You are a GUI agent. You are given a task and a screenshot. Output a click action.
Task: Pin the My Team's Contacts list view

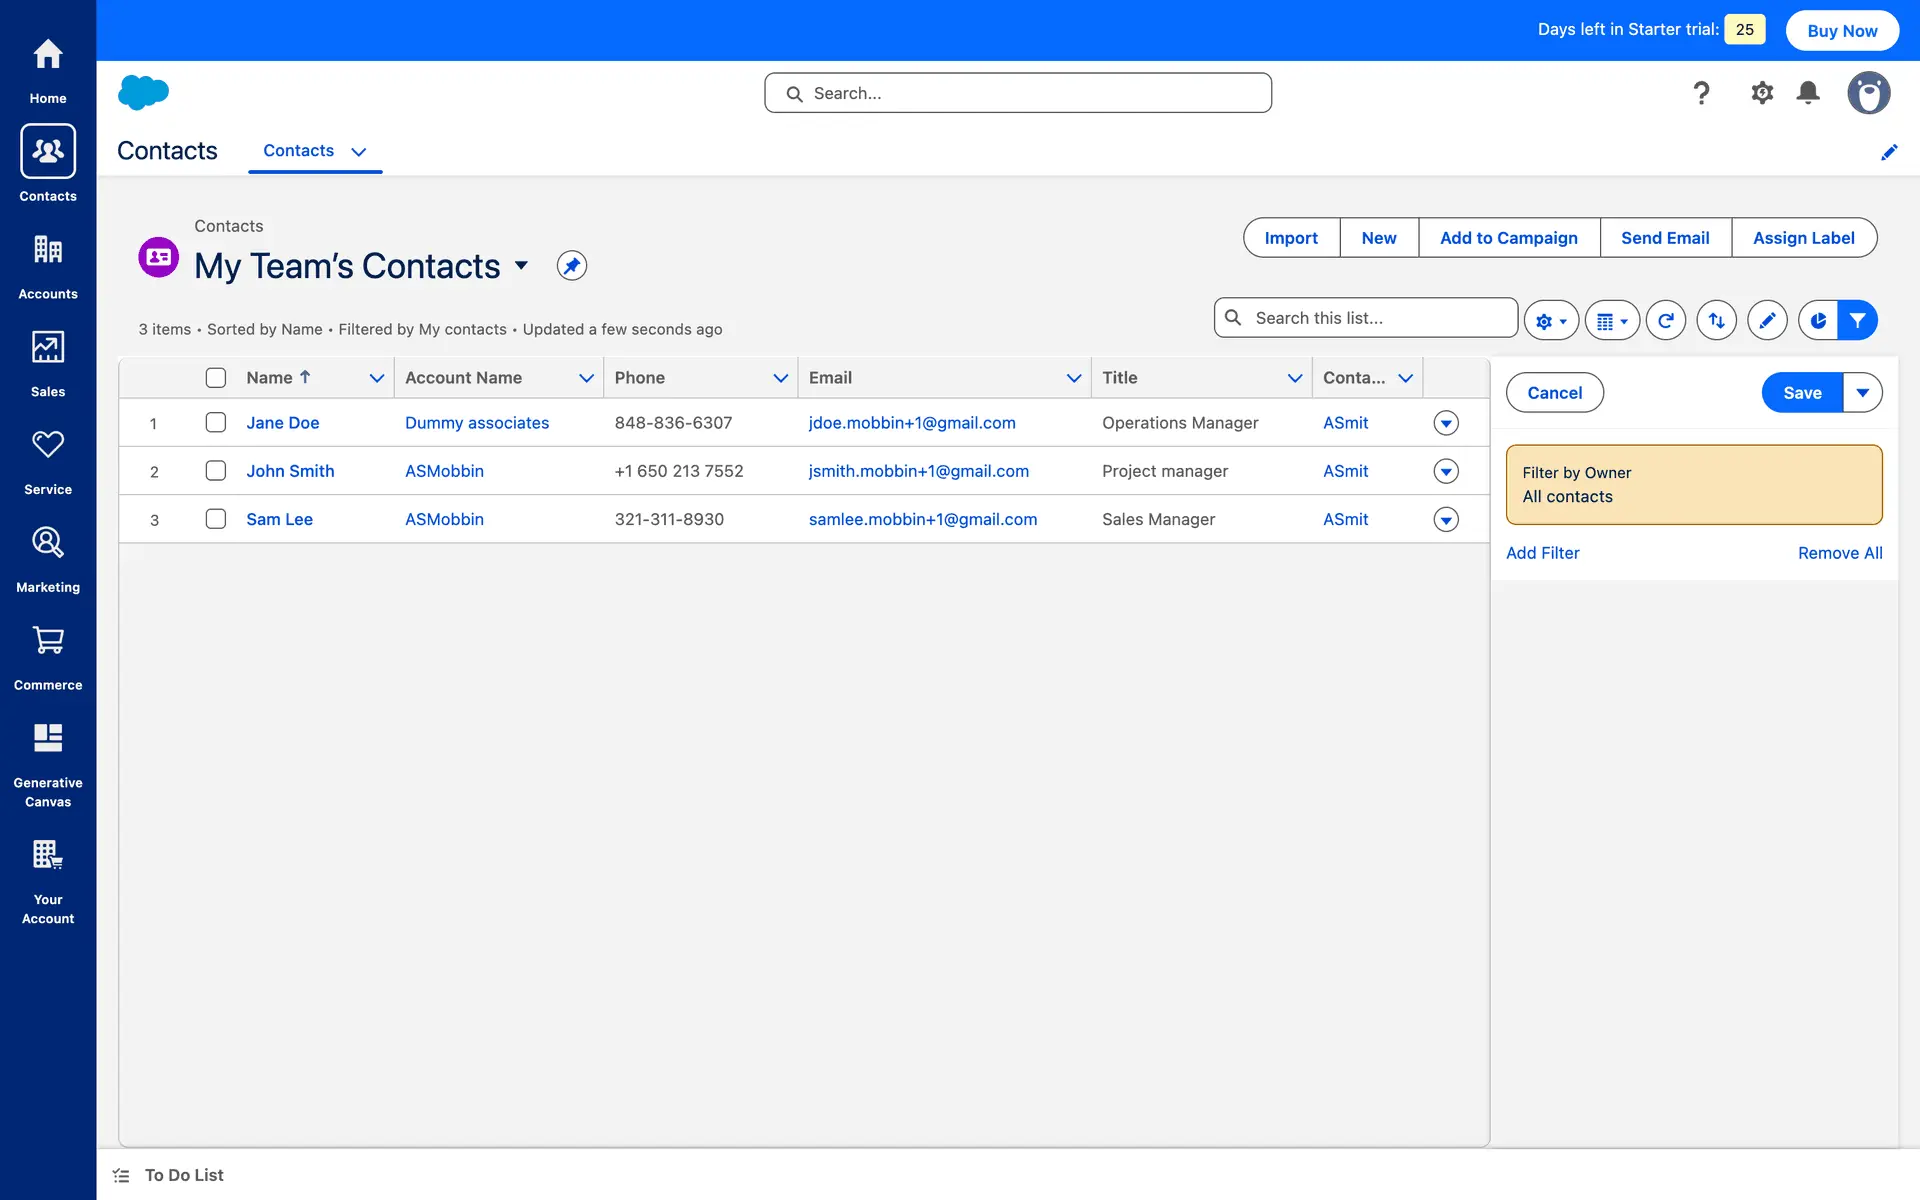pyautogui.click(x=571, y=266)
